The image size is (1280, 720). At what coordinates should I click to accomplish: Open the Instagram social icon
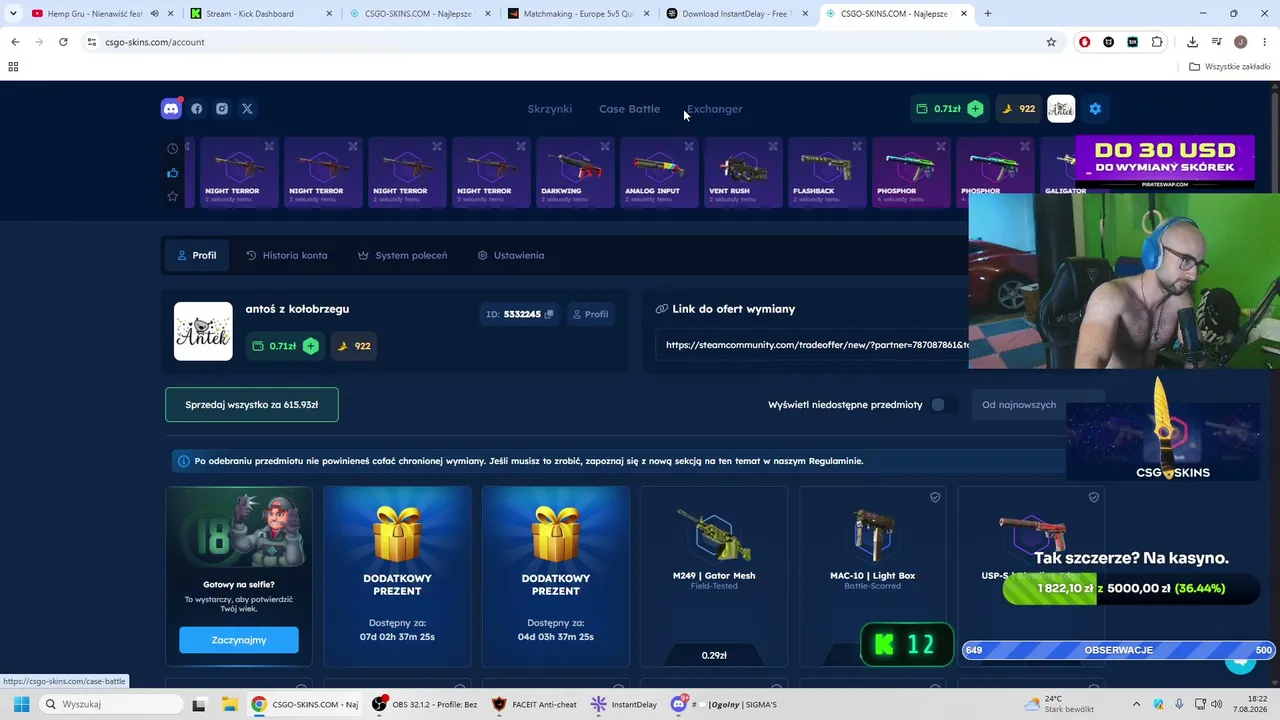pos(222,109)
